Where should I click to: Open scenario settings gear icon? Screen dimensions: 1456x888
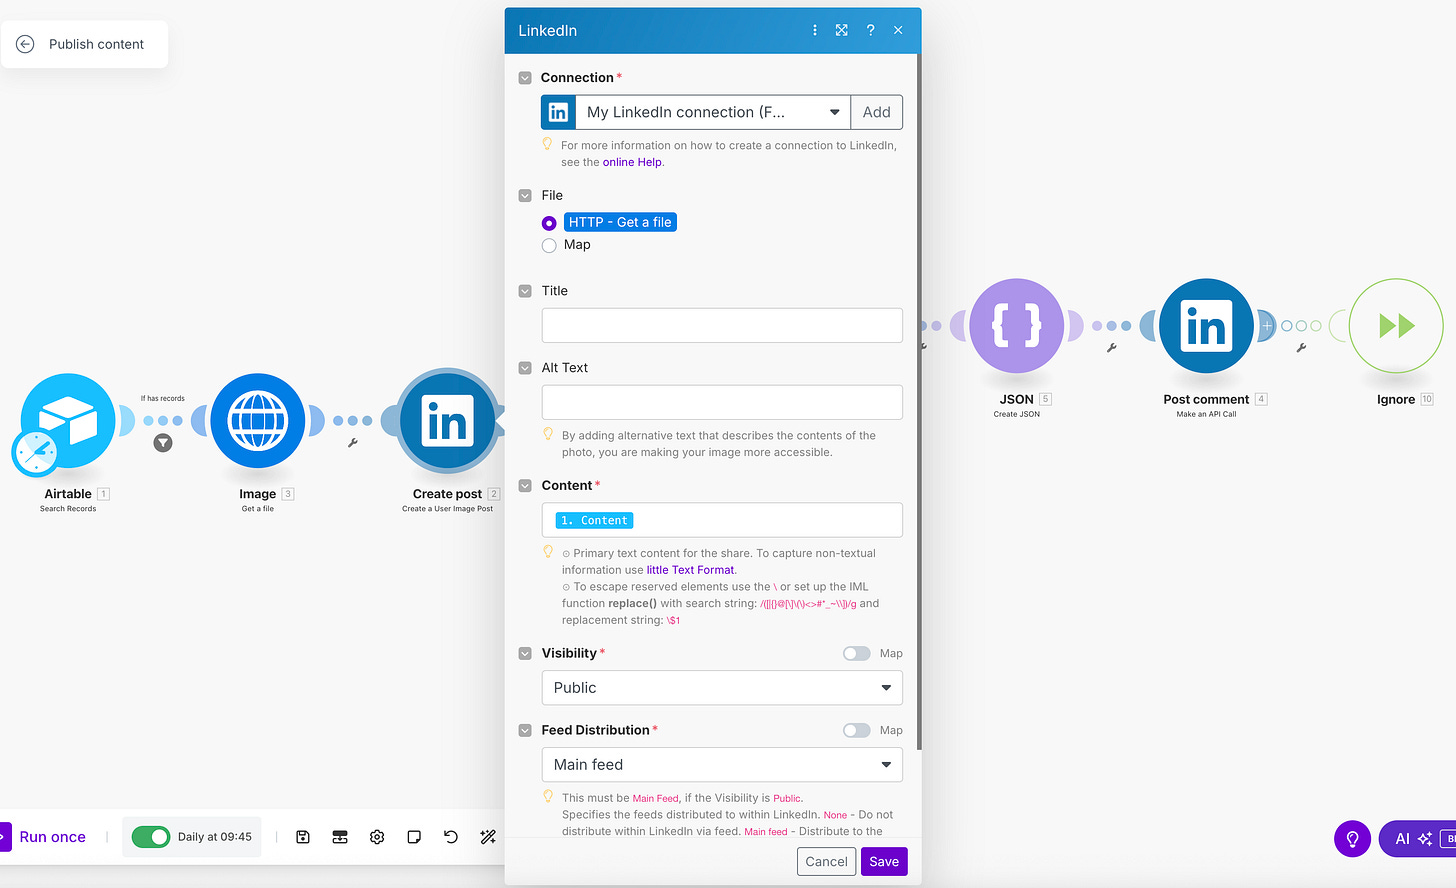coord(377,837)
